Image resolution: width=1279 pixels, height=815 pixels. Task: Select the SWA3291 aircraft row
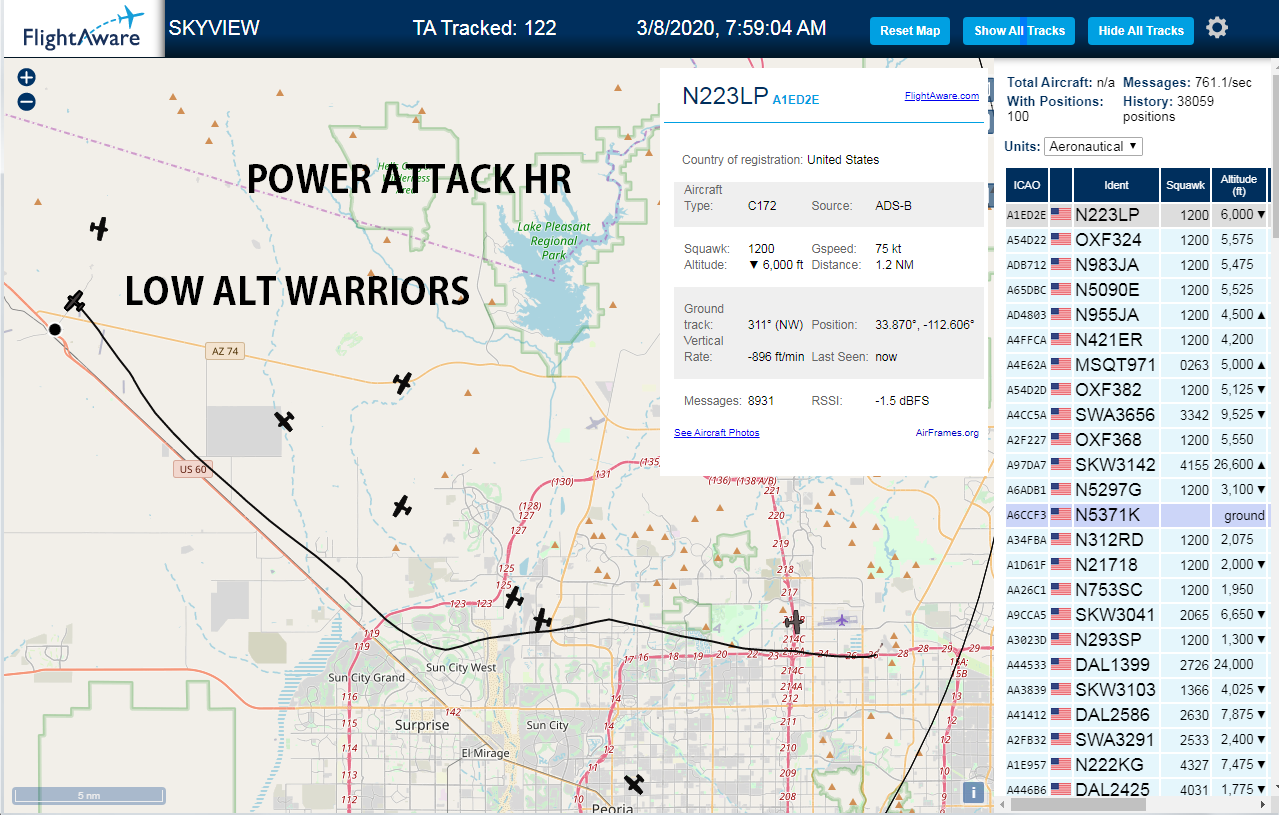pyautogui.click(x=1137, y=740)
